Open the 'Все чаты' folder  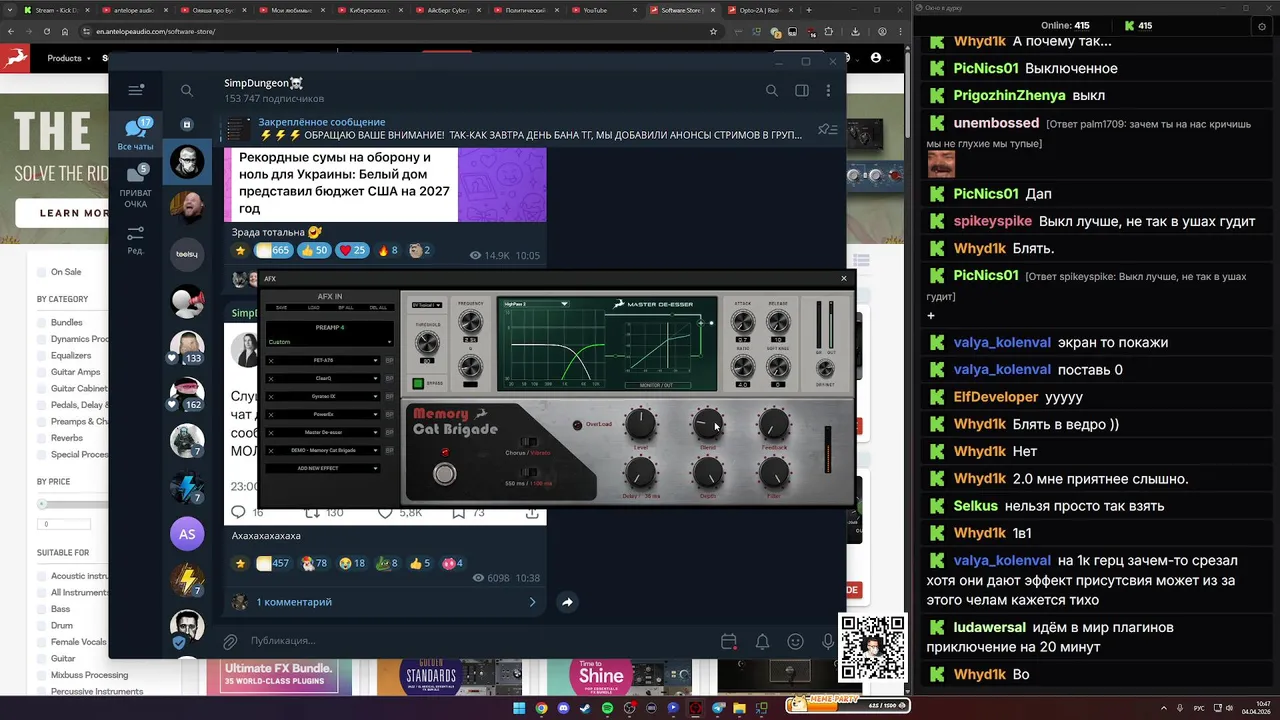pos(136,134)
